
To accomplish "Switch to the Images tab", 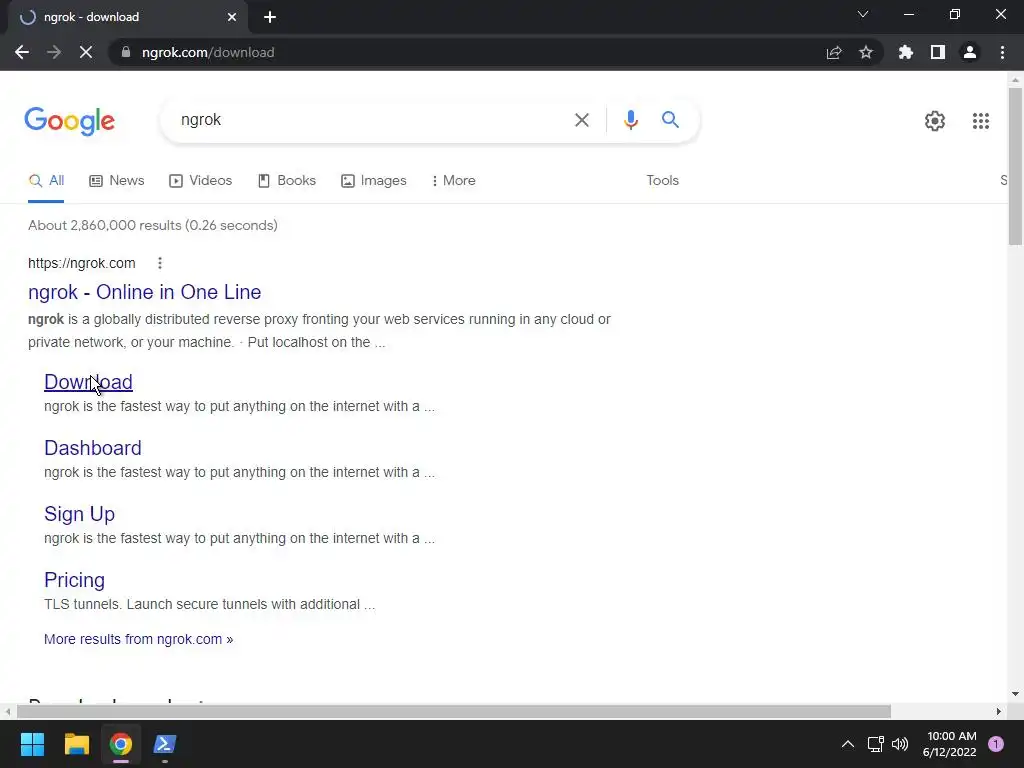I will (x=374, y=181).
